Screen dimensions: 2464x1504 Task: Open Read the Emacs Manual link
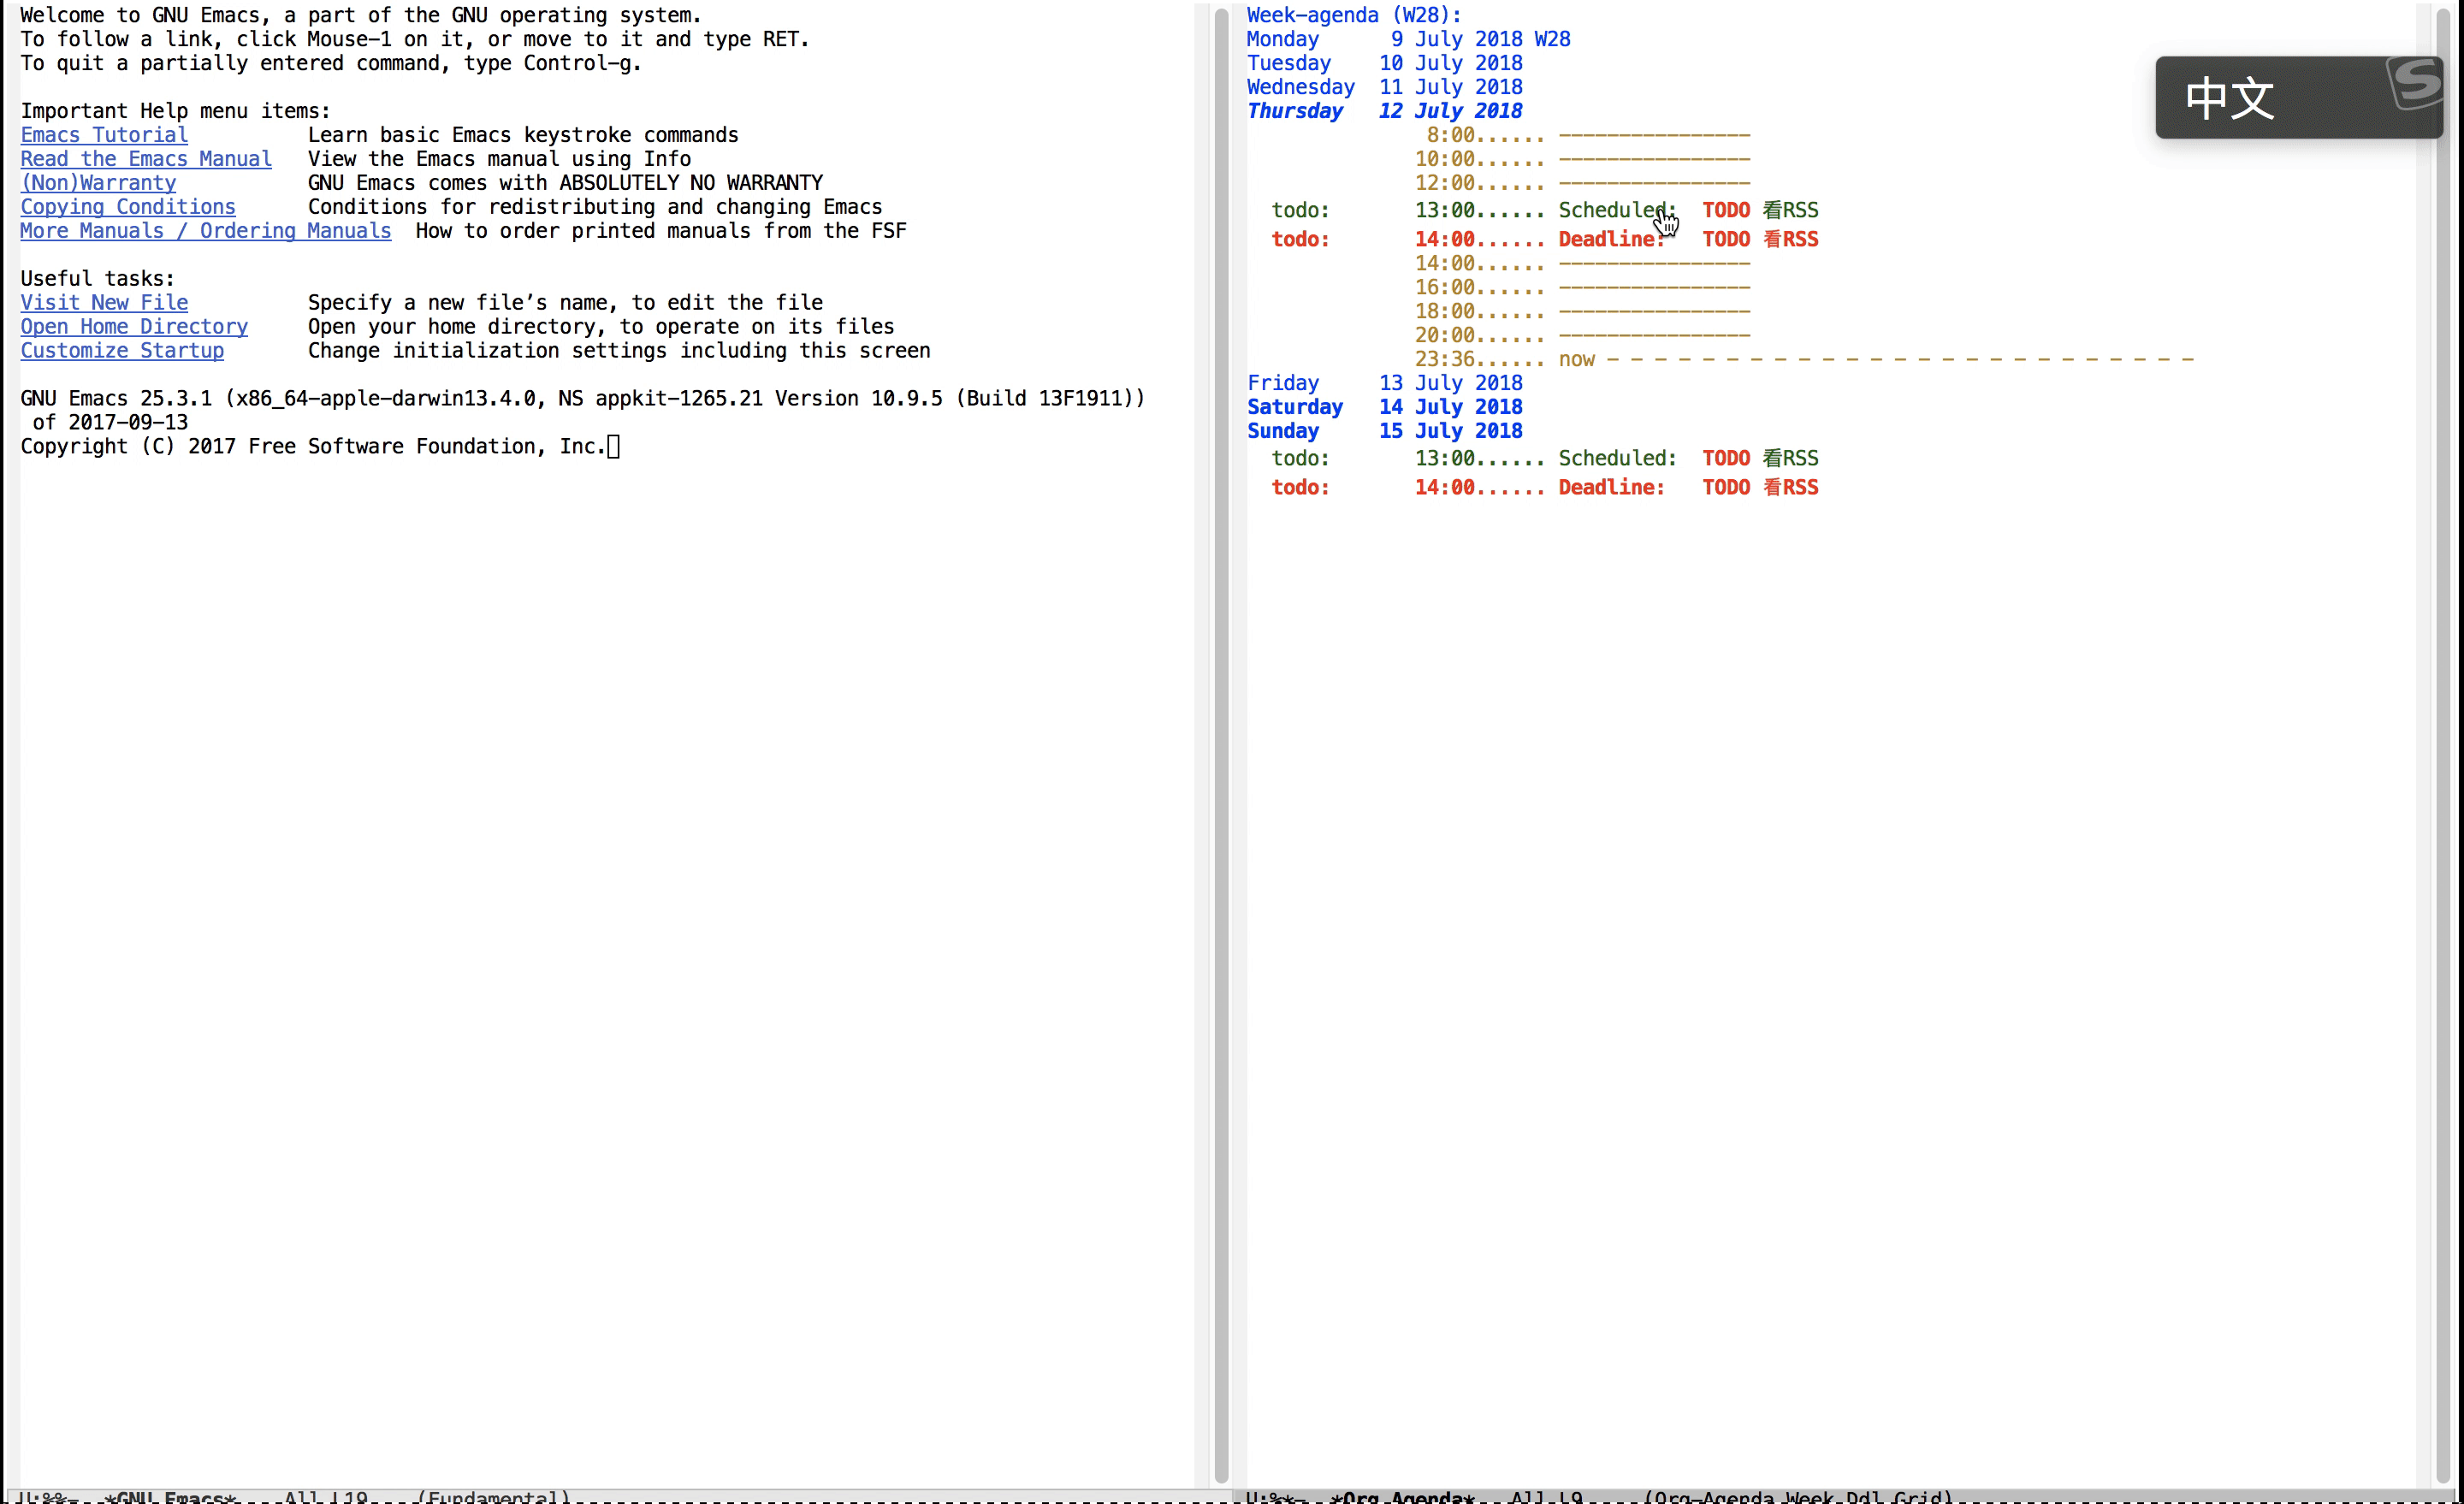pyautogui.click(x=146, y=159)
